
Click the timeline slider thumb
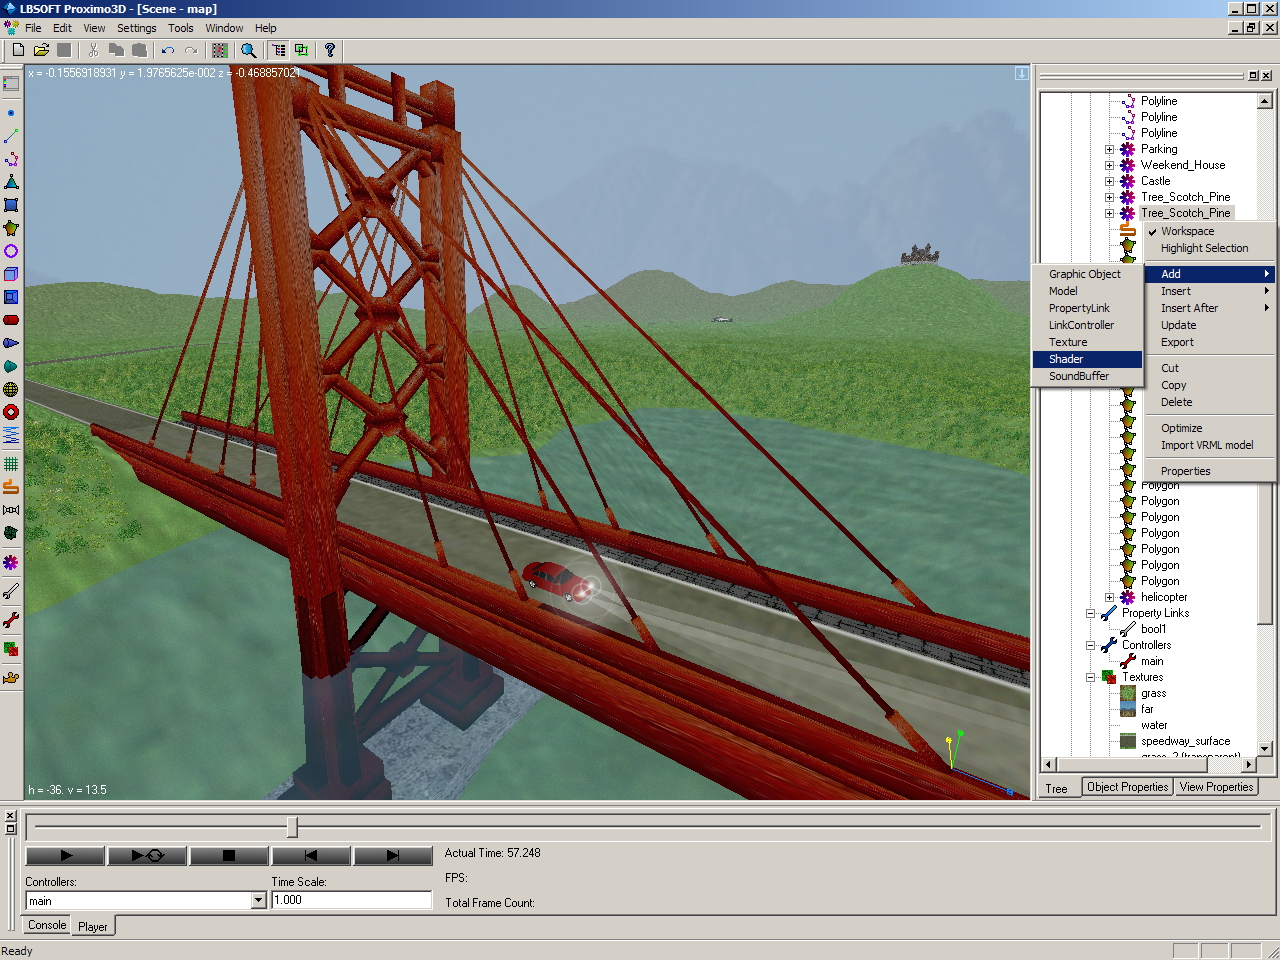click(292, 827)
